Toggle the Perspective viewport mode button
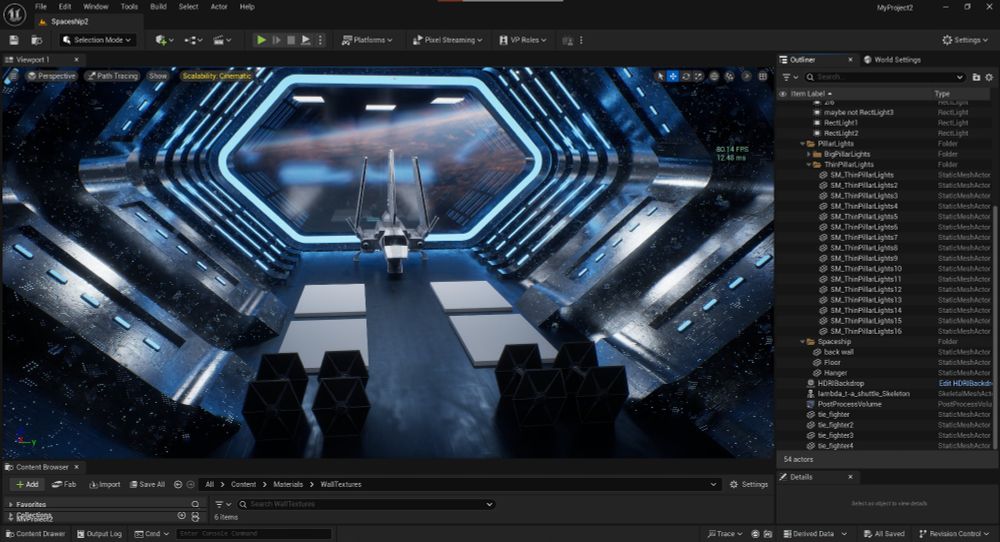Viewport: 1000px width, 542px height. pyautogui.click(x=52, y=76)
